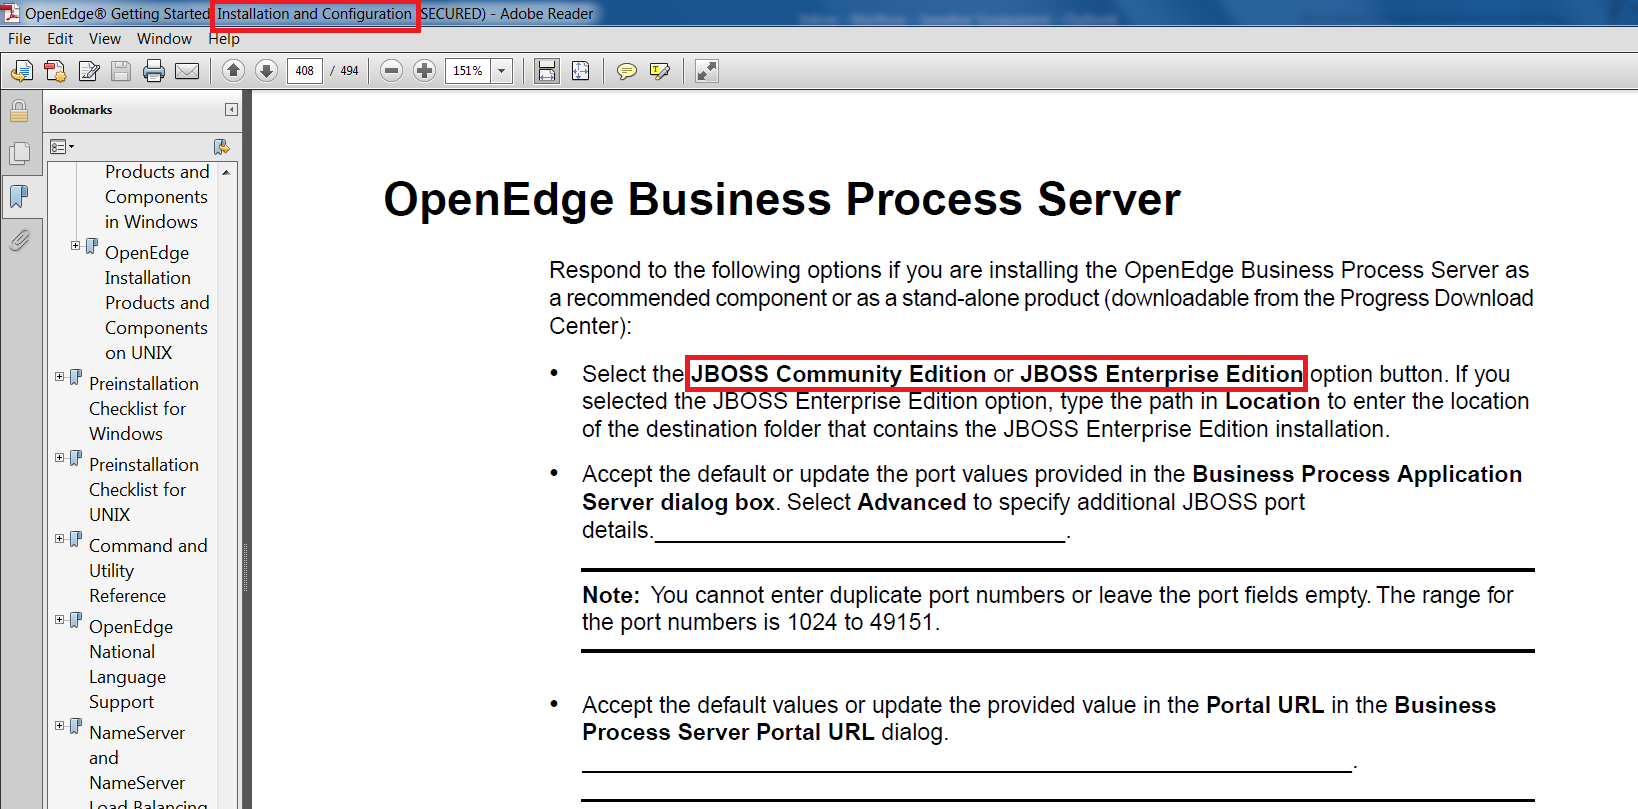Open the zoom percentage dropdown arrow
This screenshot has height=809, width=1638.
(x=502, y=71)
